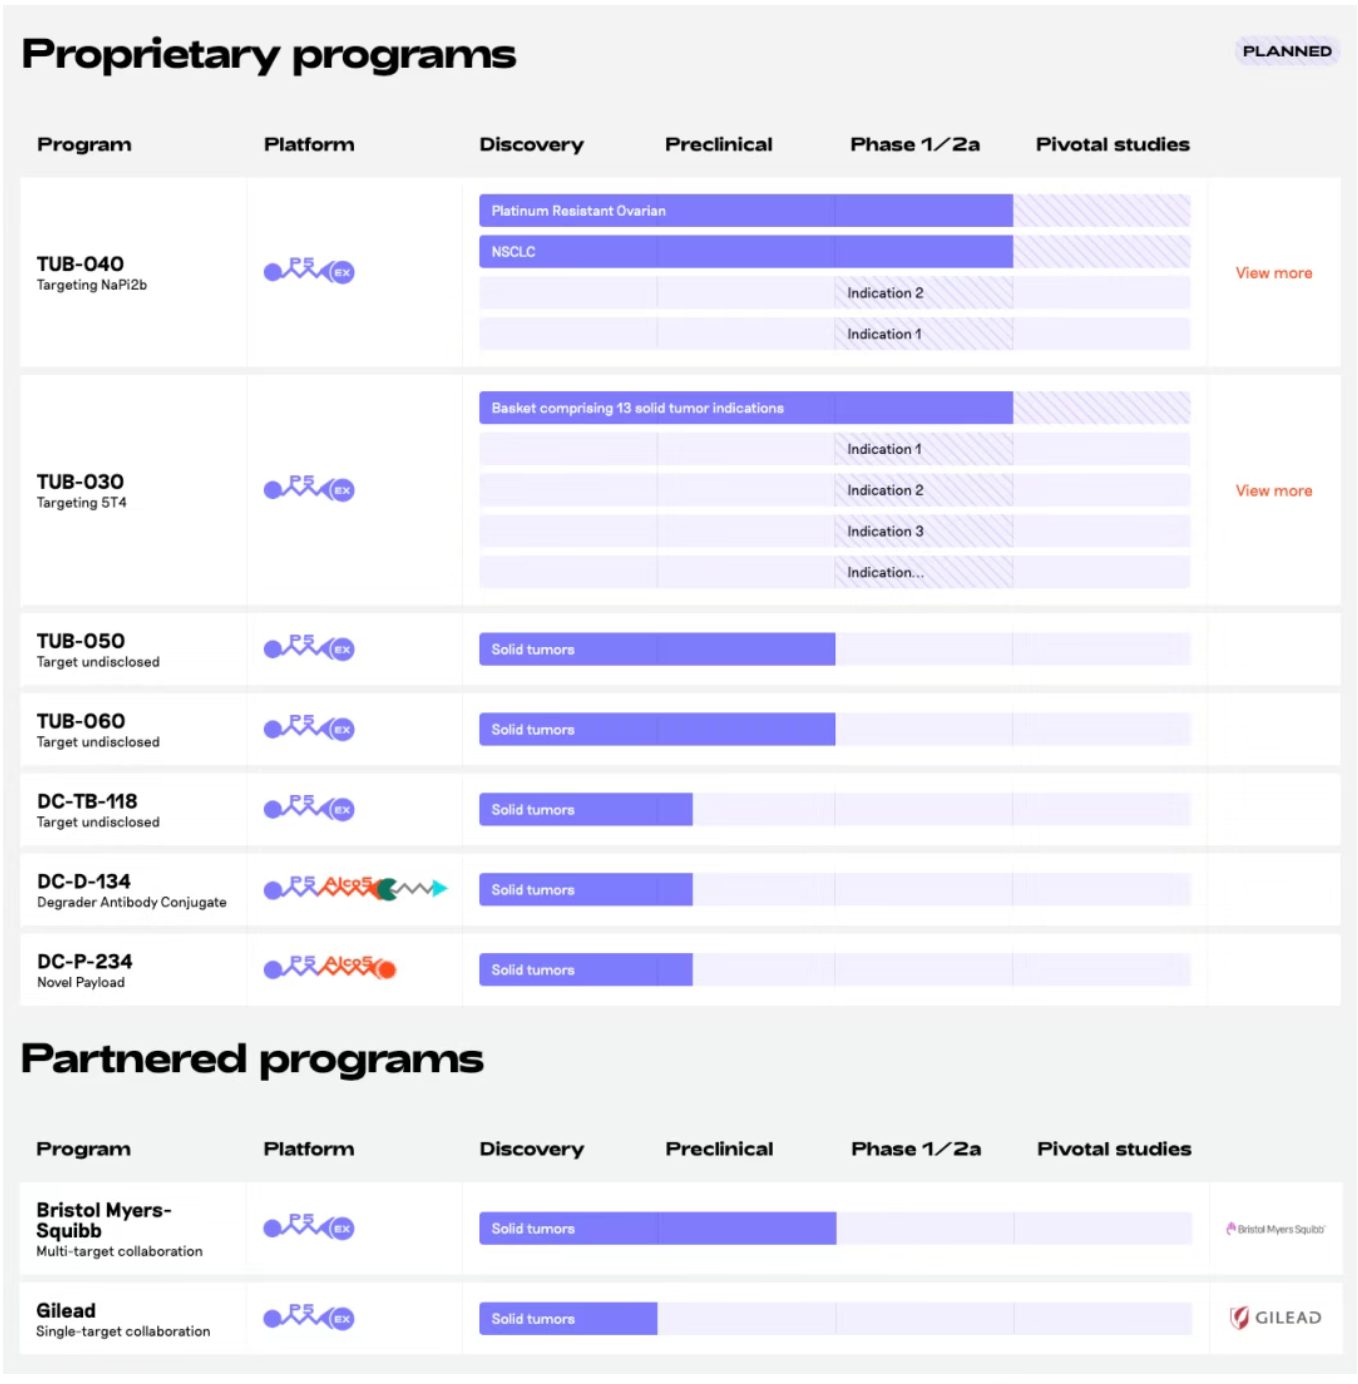This screenshot has height=1384, width=1358.
Task: Click the TUB-060 program name
Action: (x=81, y=721)
